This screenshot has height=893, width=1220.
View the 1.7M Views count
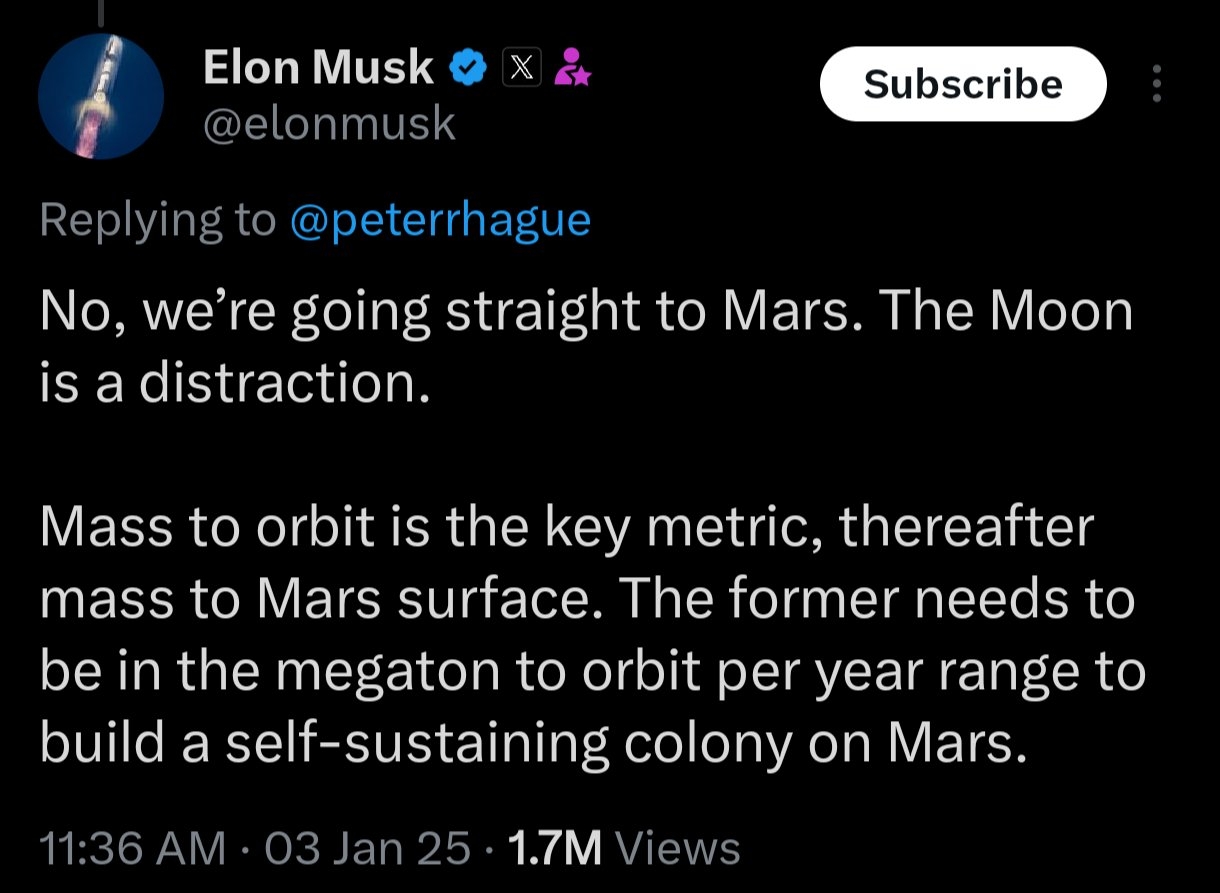pyautogui.click(x=624, y=848)
